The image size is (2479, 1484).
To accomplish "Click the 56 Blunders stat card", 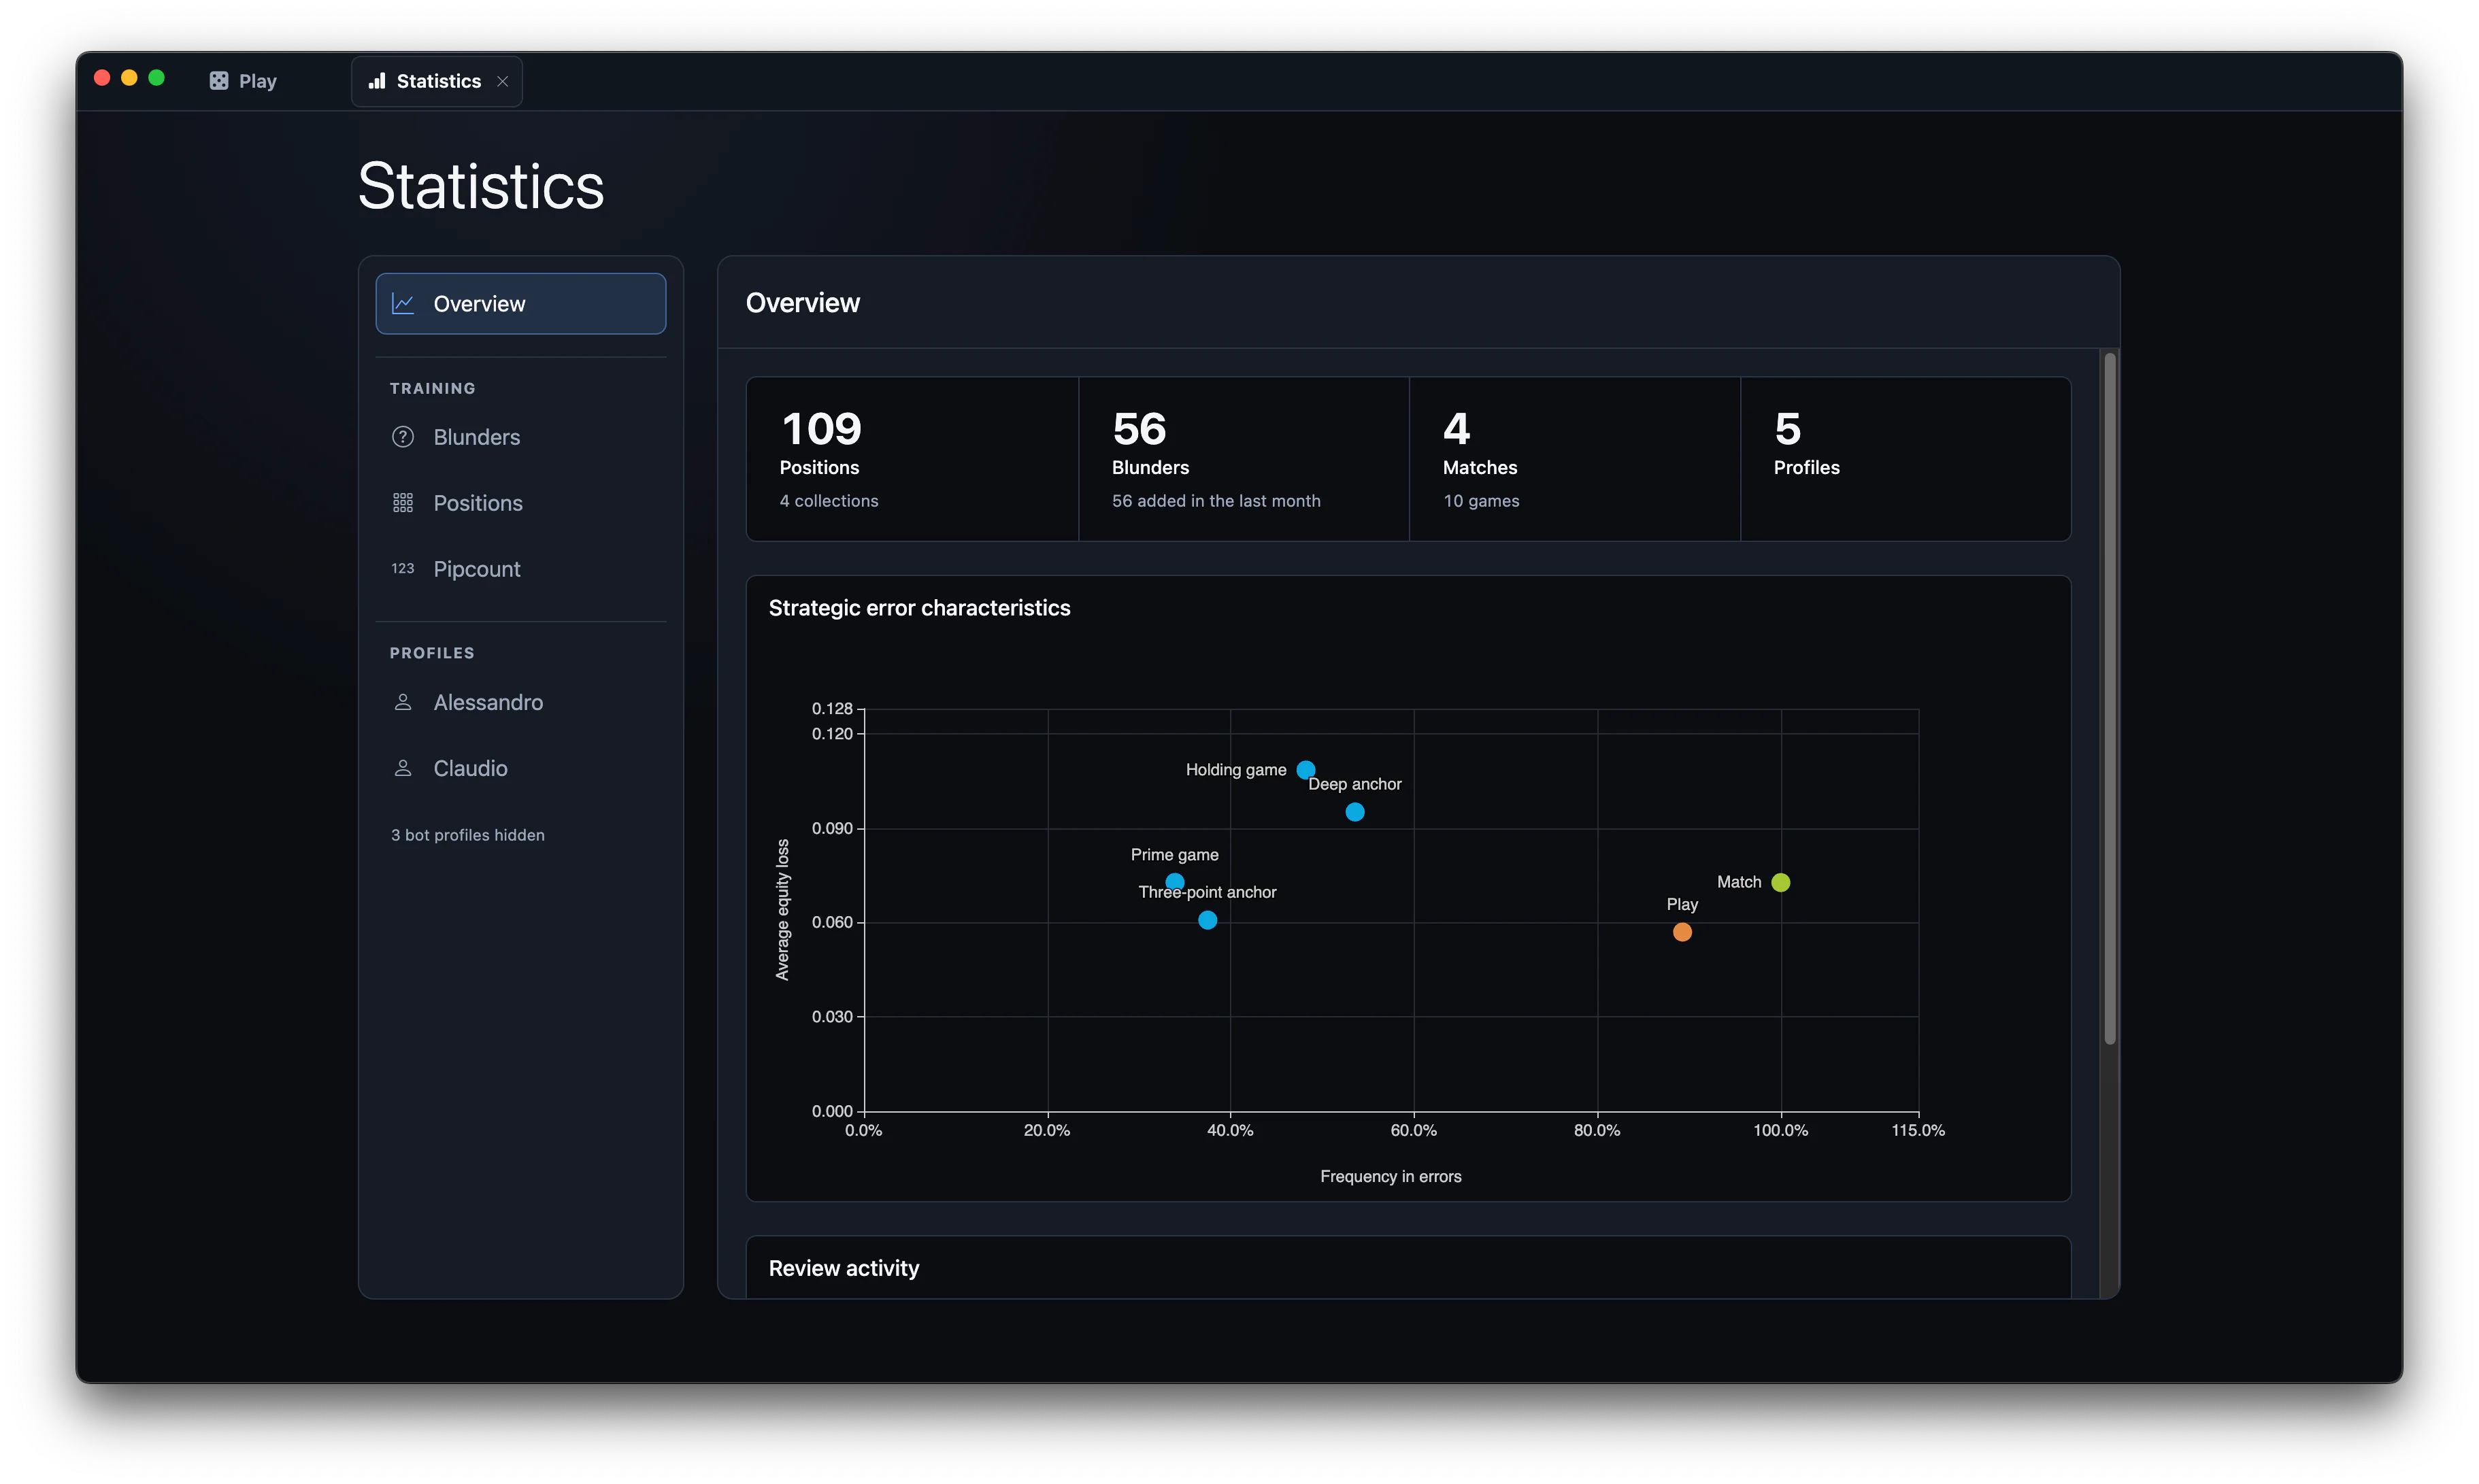I will tap(1244, 459).
